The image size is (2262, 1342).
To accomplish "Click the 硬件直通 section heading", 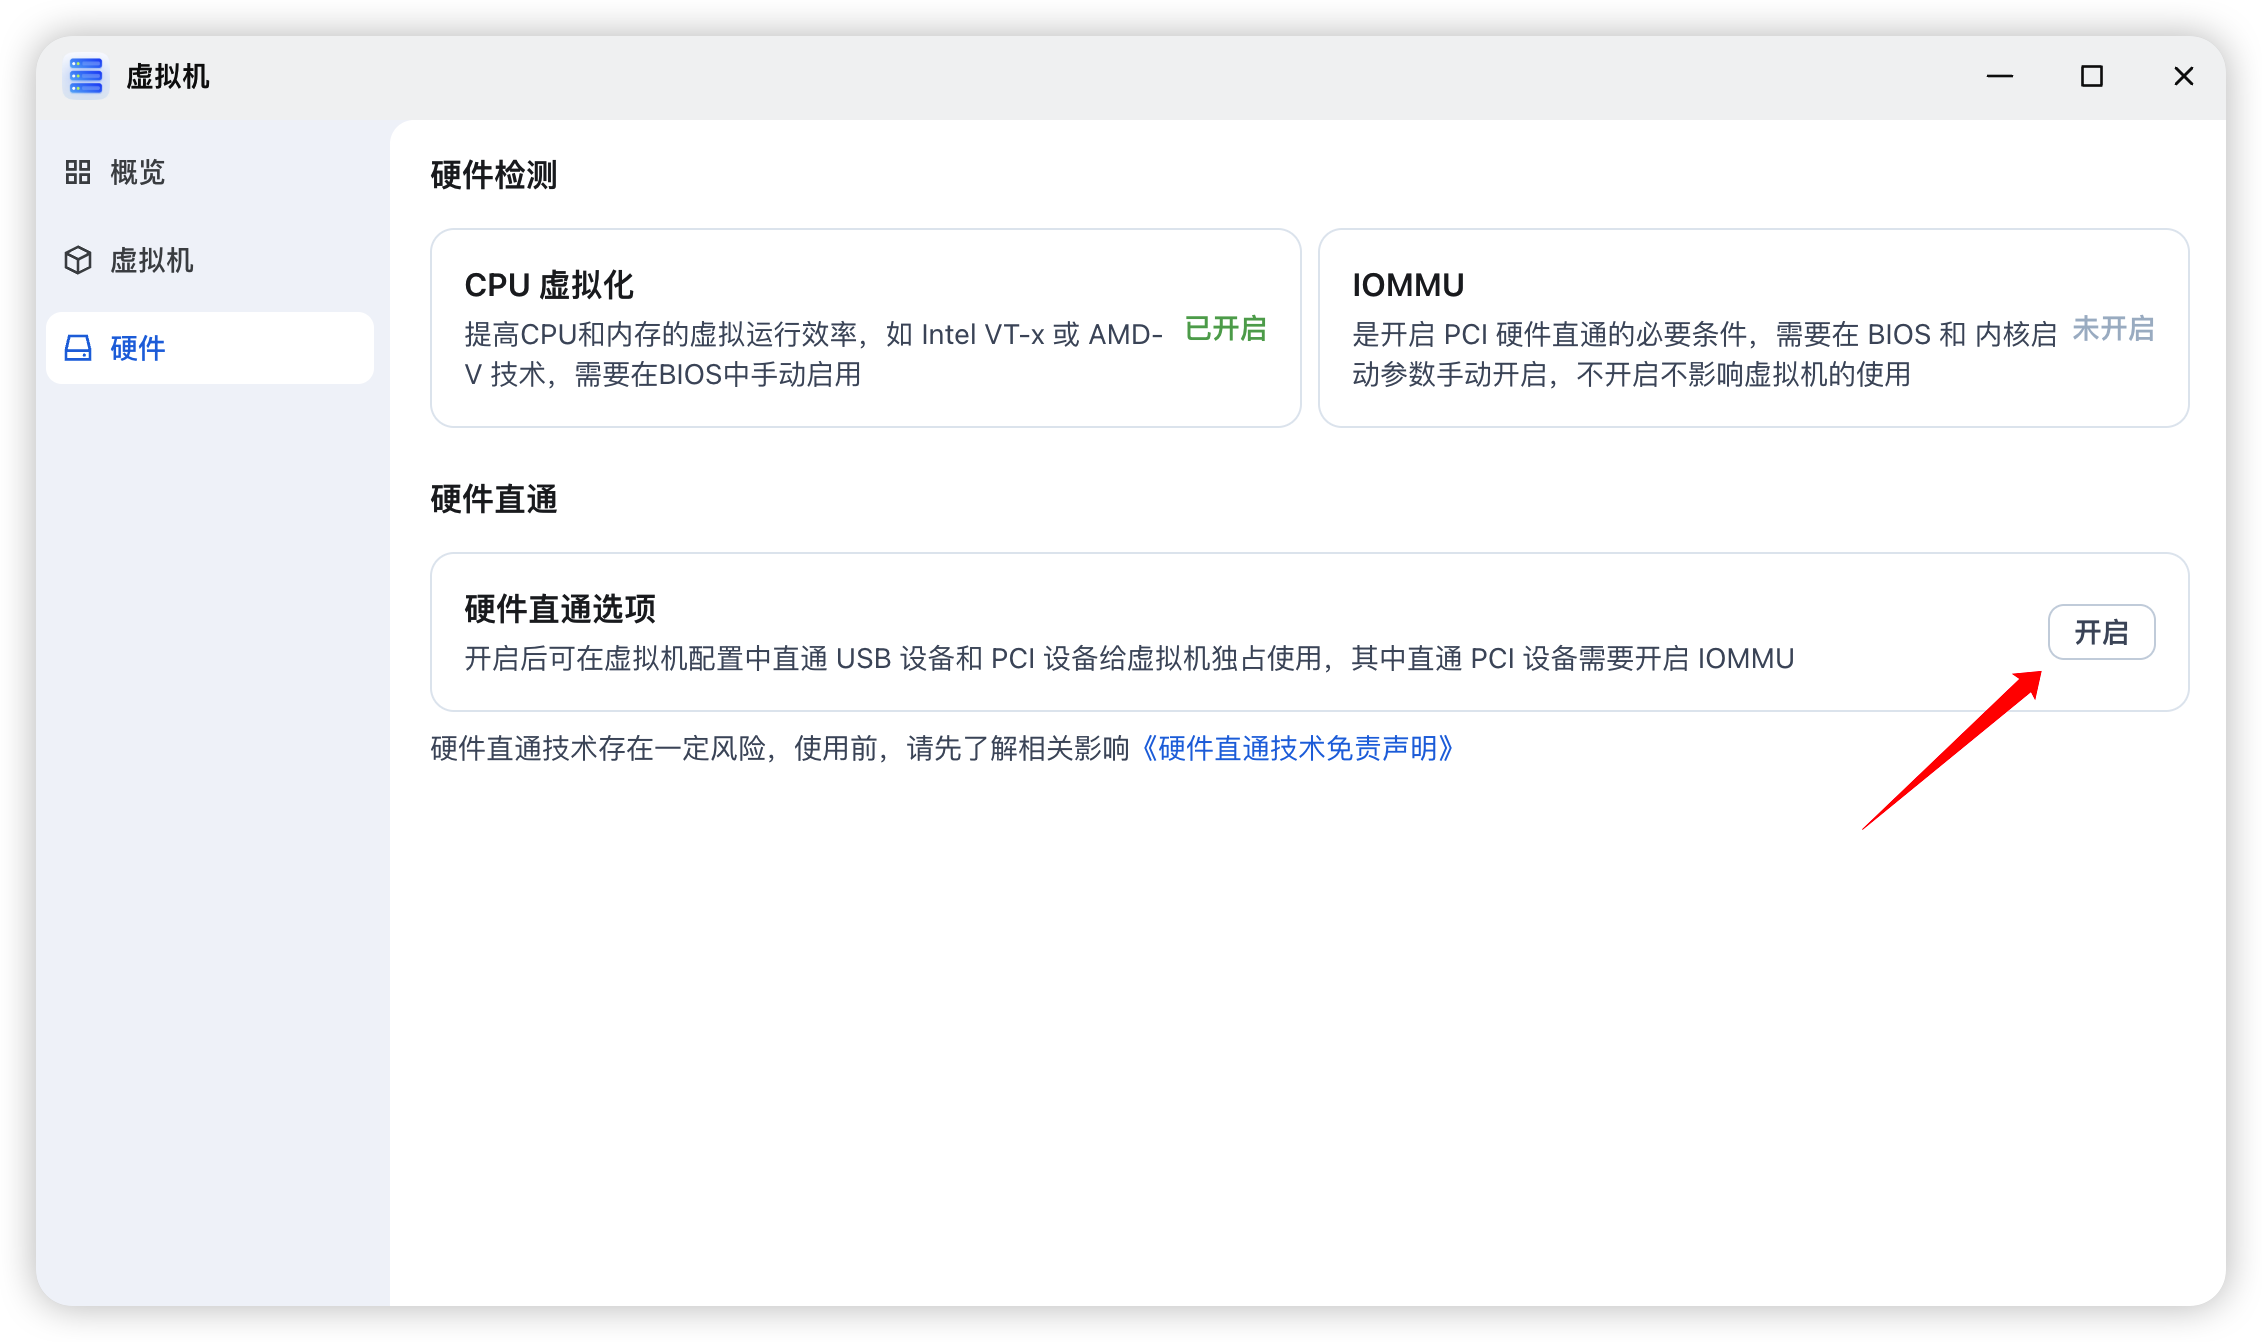I will click(494, 499).
